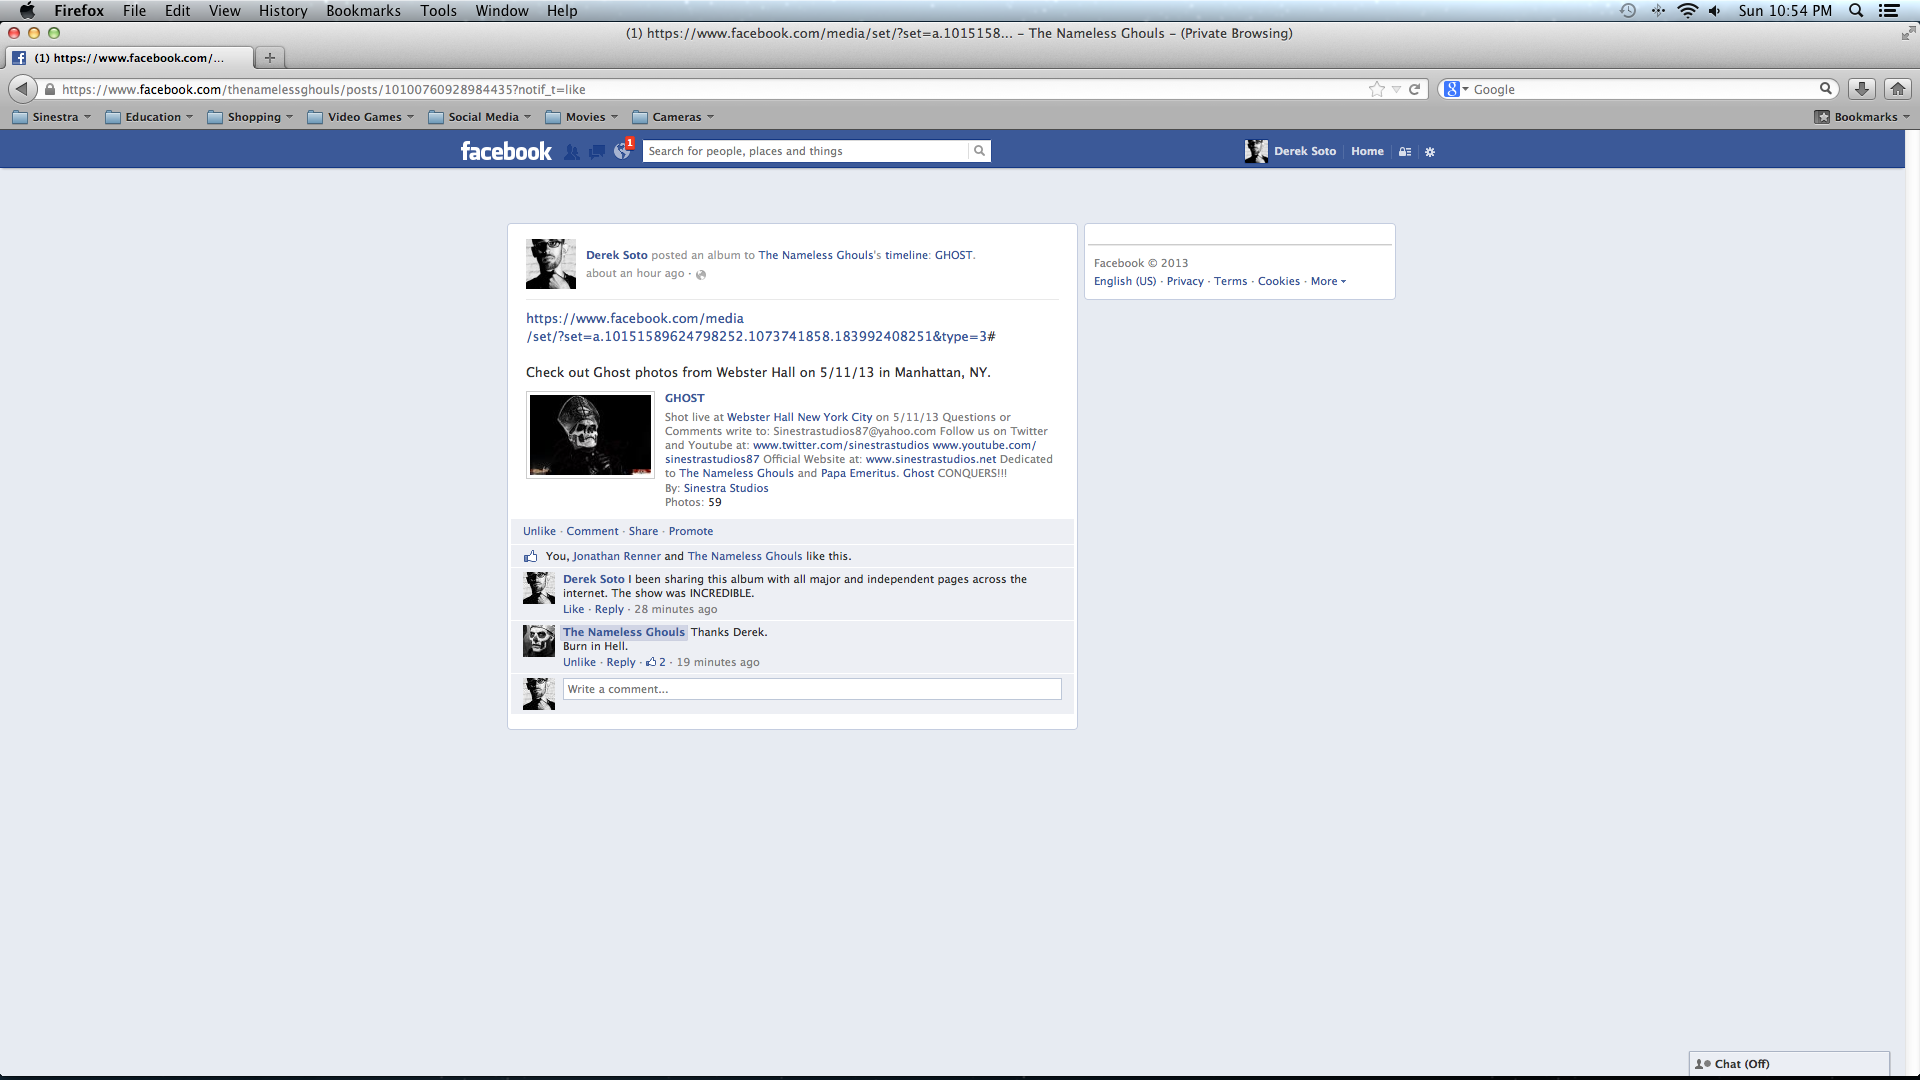
Task: Like Derek Soto's comment
Action: point(573,609)
